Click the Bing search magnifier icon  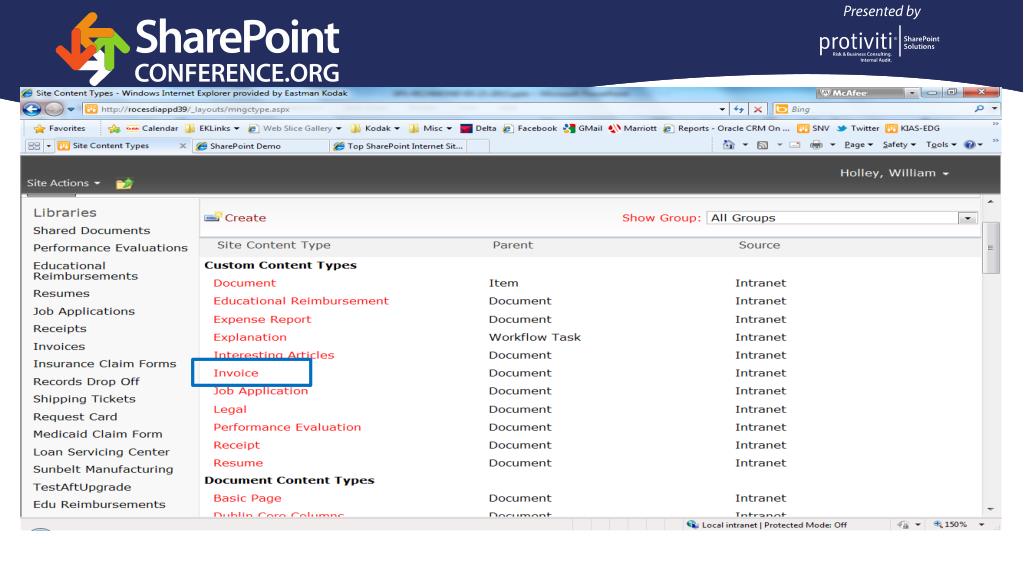(x=978, y=109)
